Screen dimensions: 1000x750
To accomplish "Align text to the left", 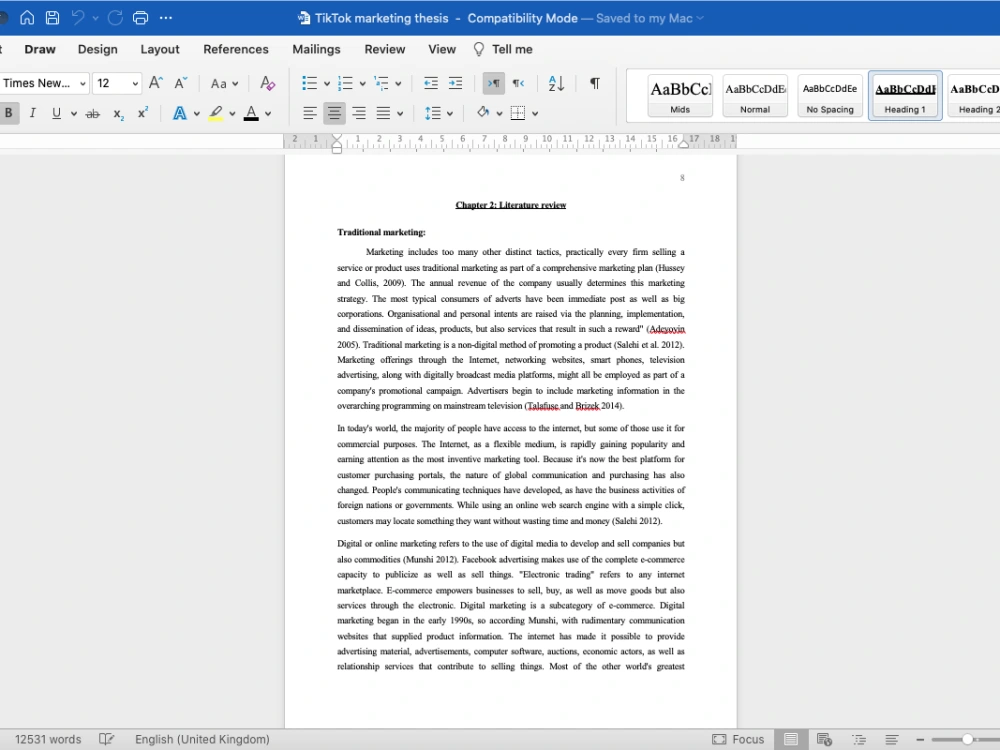I will (309, 114).
